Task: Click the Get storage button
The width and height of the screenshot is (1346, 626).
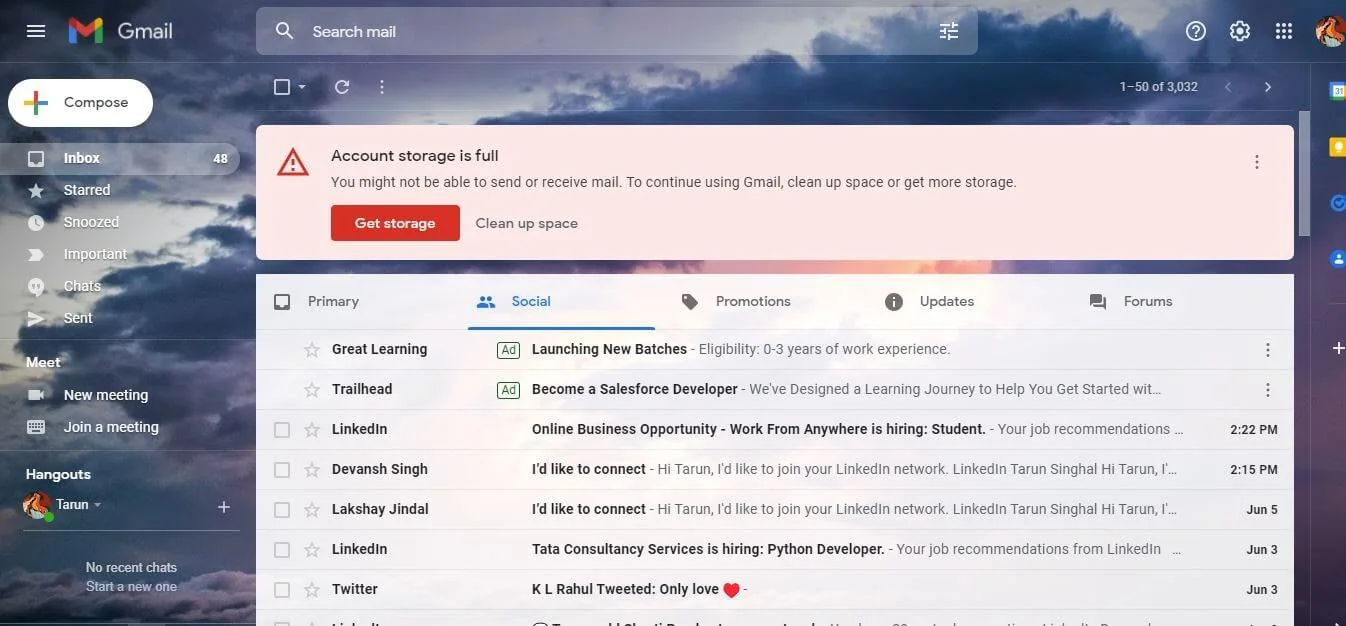Action: (395, 223)
